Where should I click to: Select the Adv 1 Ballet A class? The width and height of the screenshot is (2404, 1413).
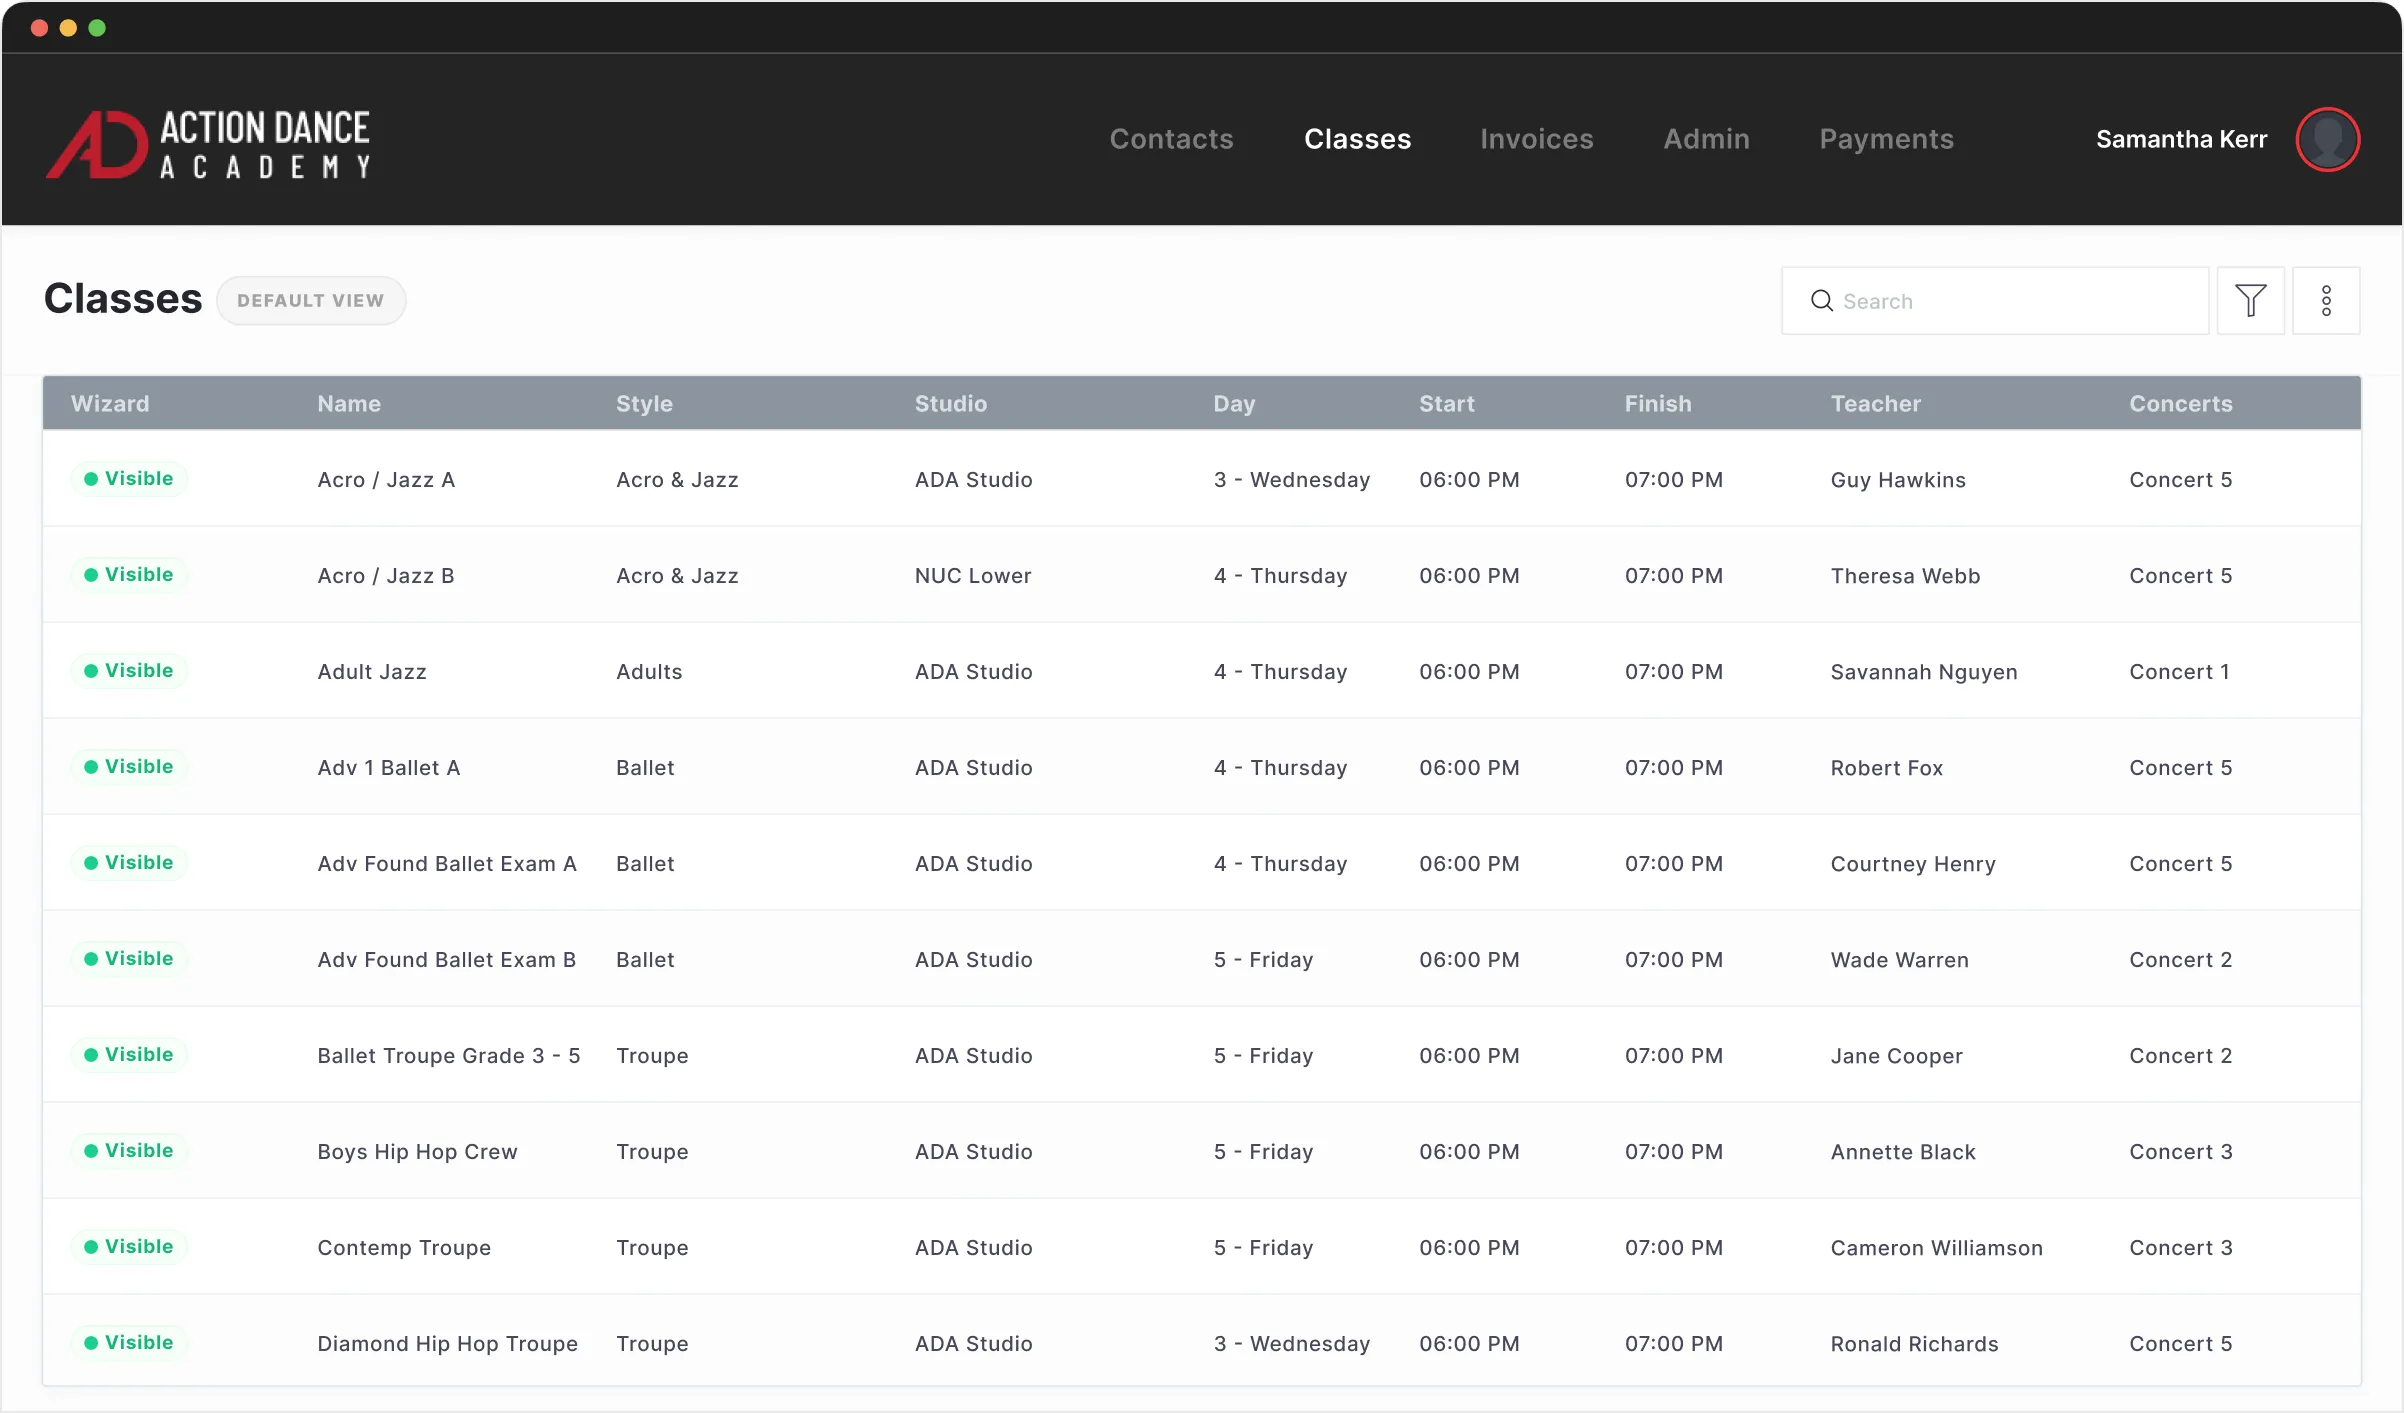[x=388, y=767]
